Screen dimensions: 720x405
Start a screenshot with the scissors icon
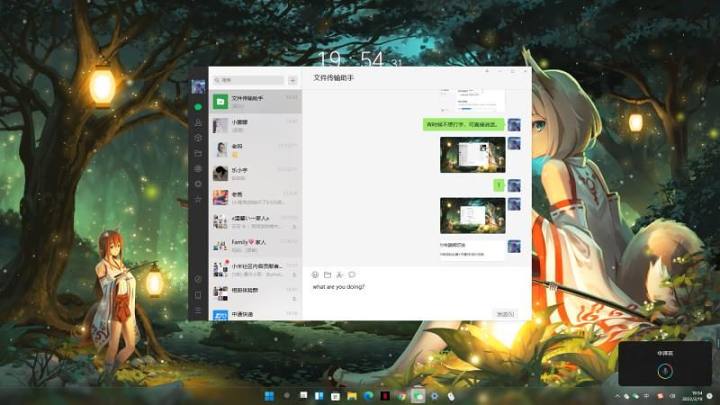pos(339,275)
